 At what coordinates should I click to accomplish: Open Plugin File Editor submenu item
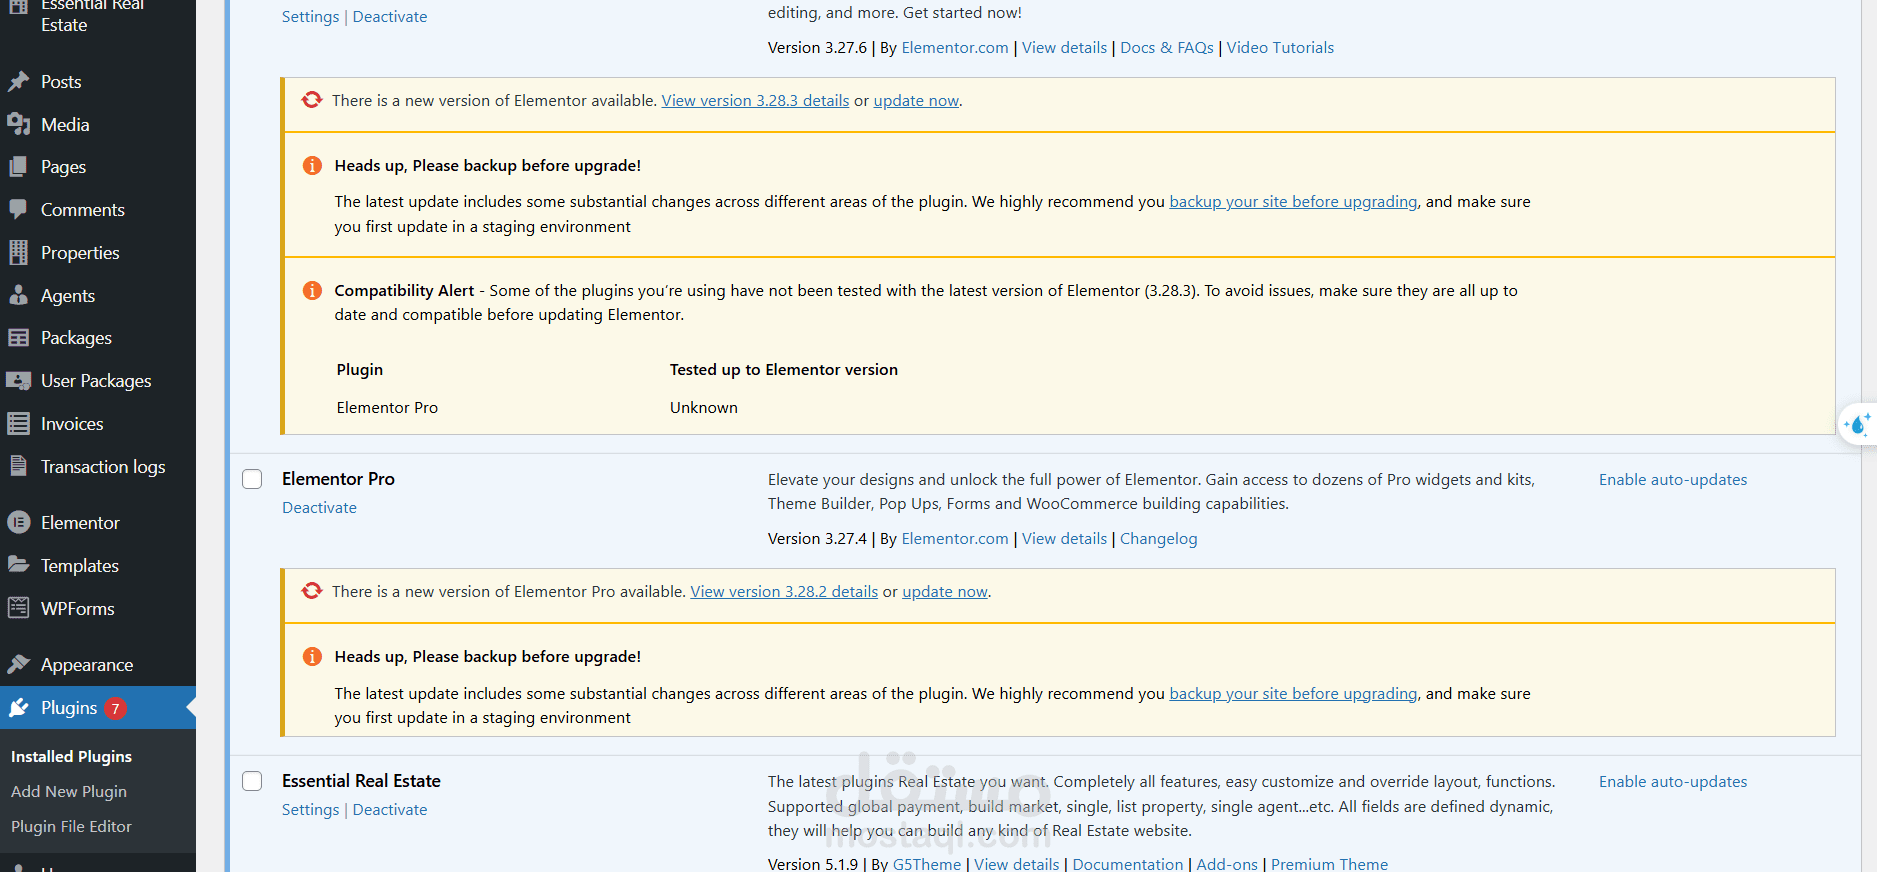pos(71,827)
